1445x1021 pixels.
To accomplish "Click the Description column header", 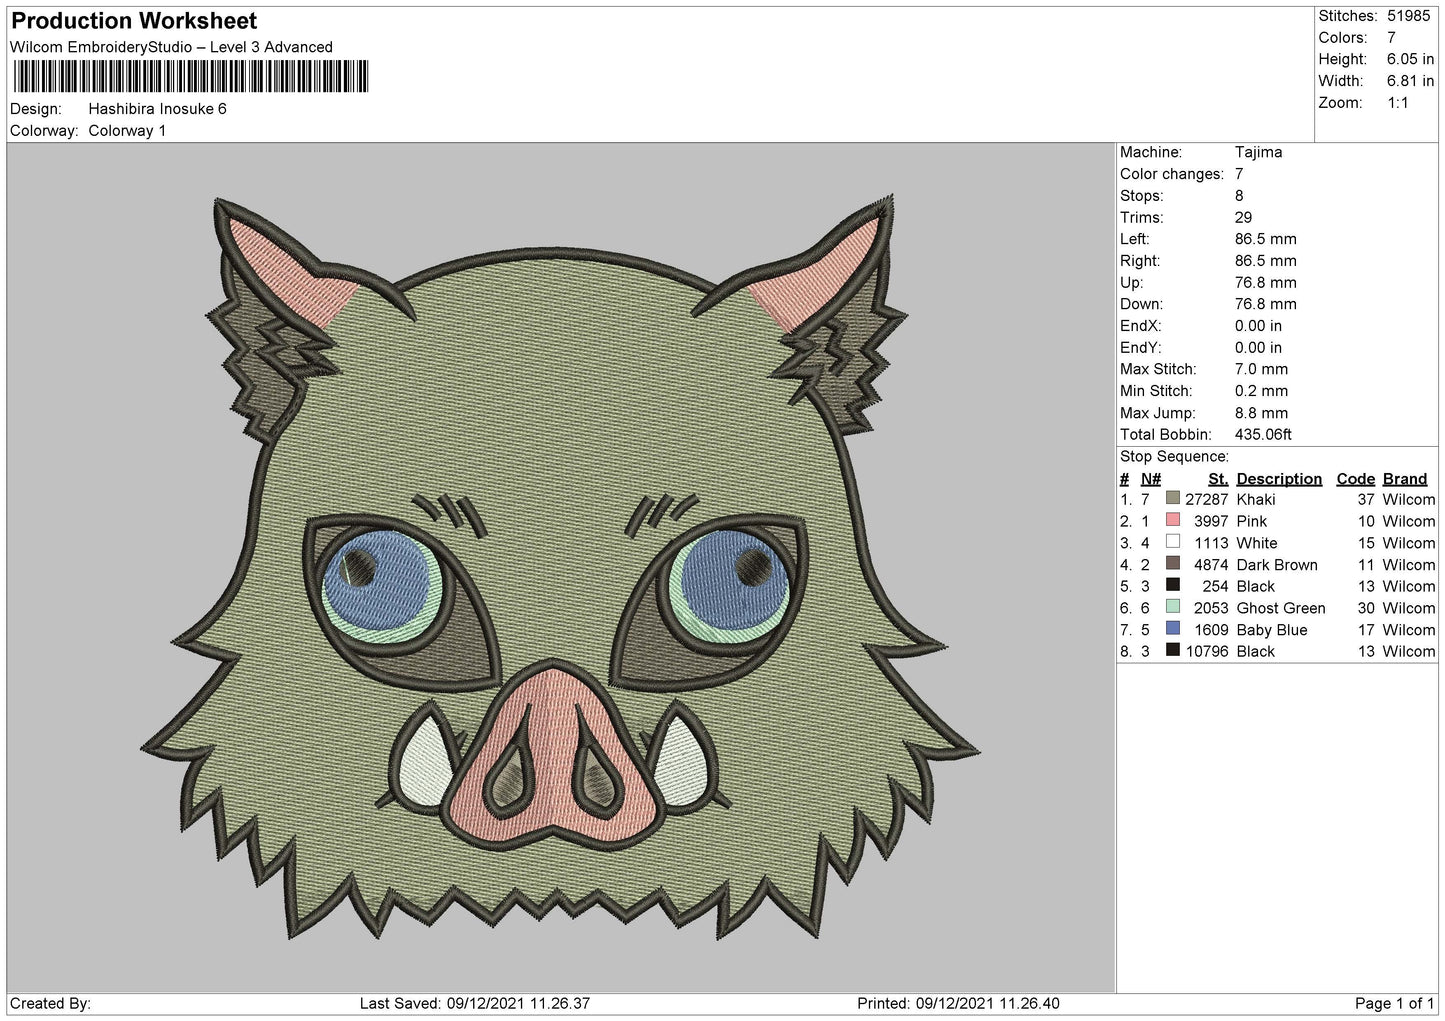I will coord(1279,479).
